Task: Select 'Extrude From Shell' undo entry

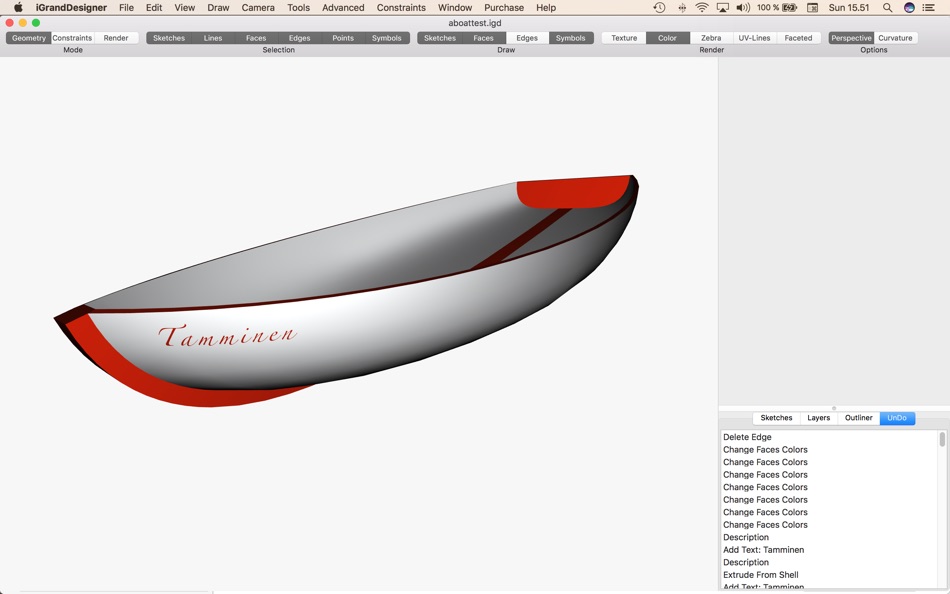Action: [x=829, y=575]
